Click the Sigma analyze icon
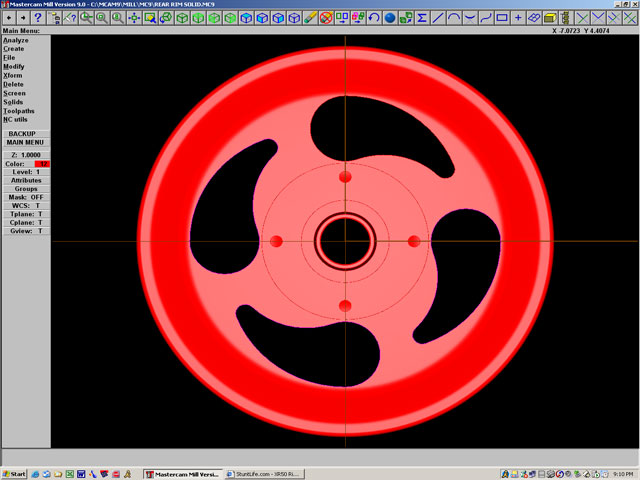This screenshot has width=640, height=480. click(422, 18)
